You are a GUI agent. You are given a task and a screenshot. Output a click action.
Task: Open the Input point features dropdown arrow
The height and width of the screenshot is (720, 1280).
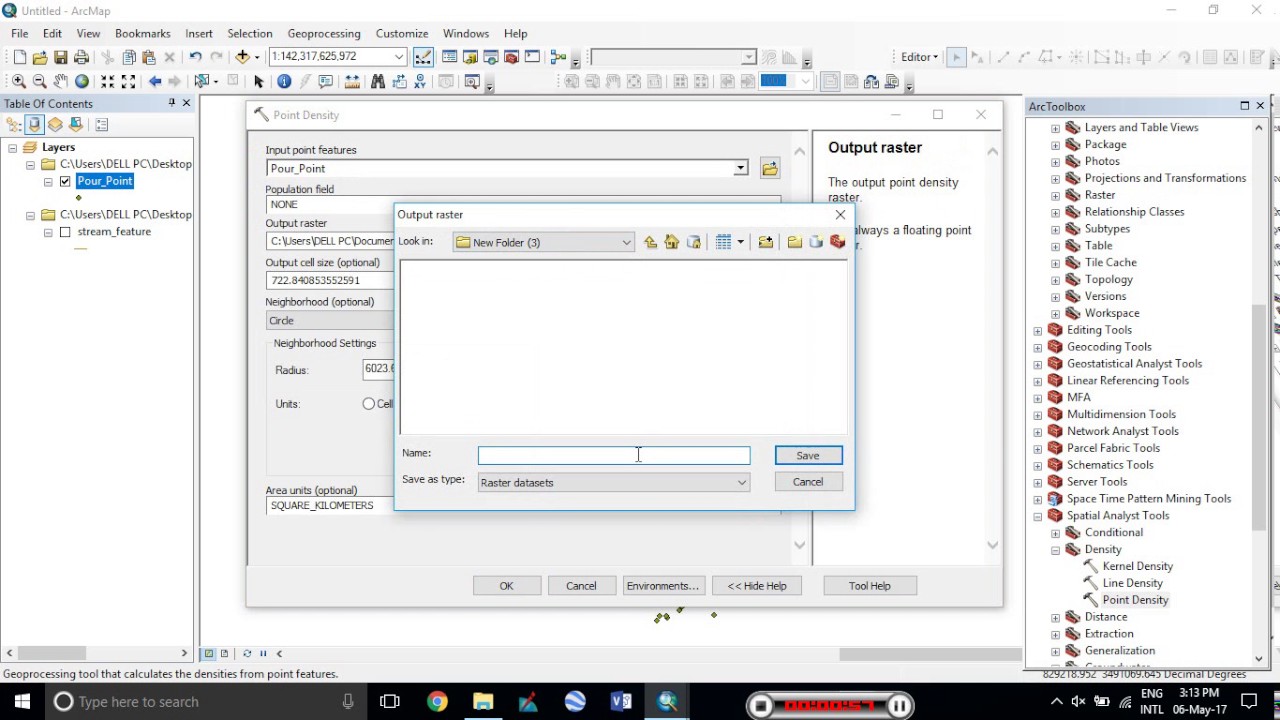(741, 168)
